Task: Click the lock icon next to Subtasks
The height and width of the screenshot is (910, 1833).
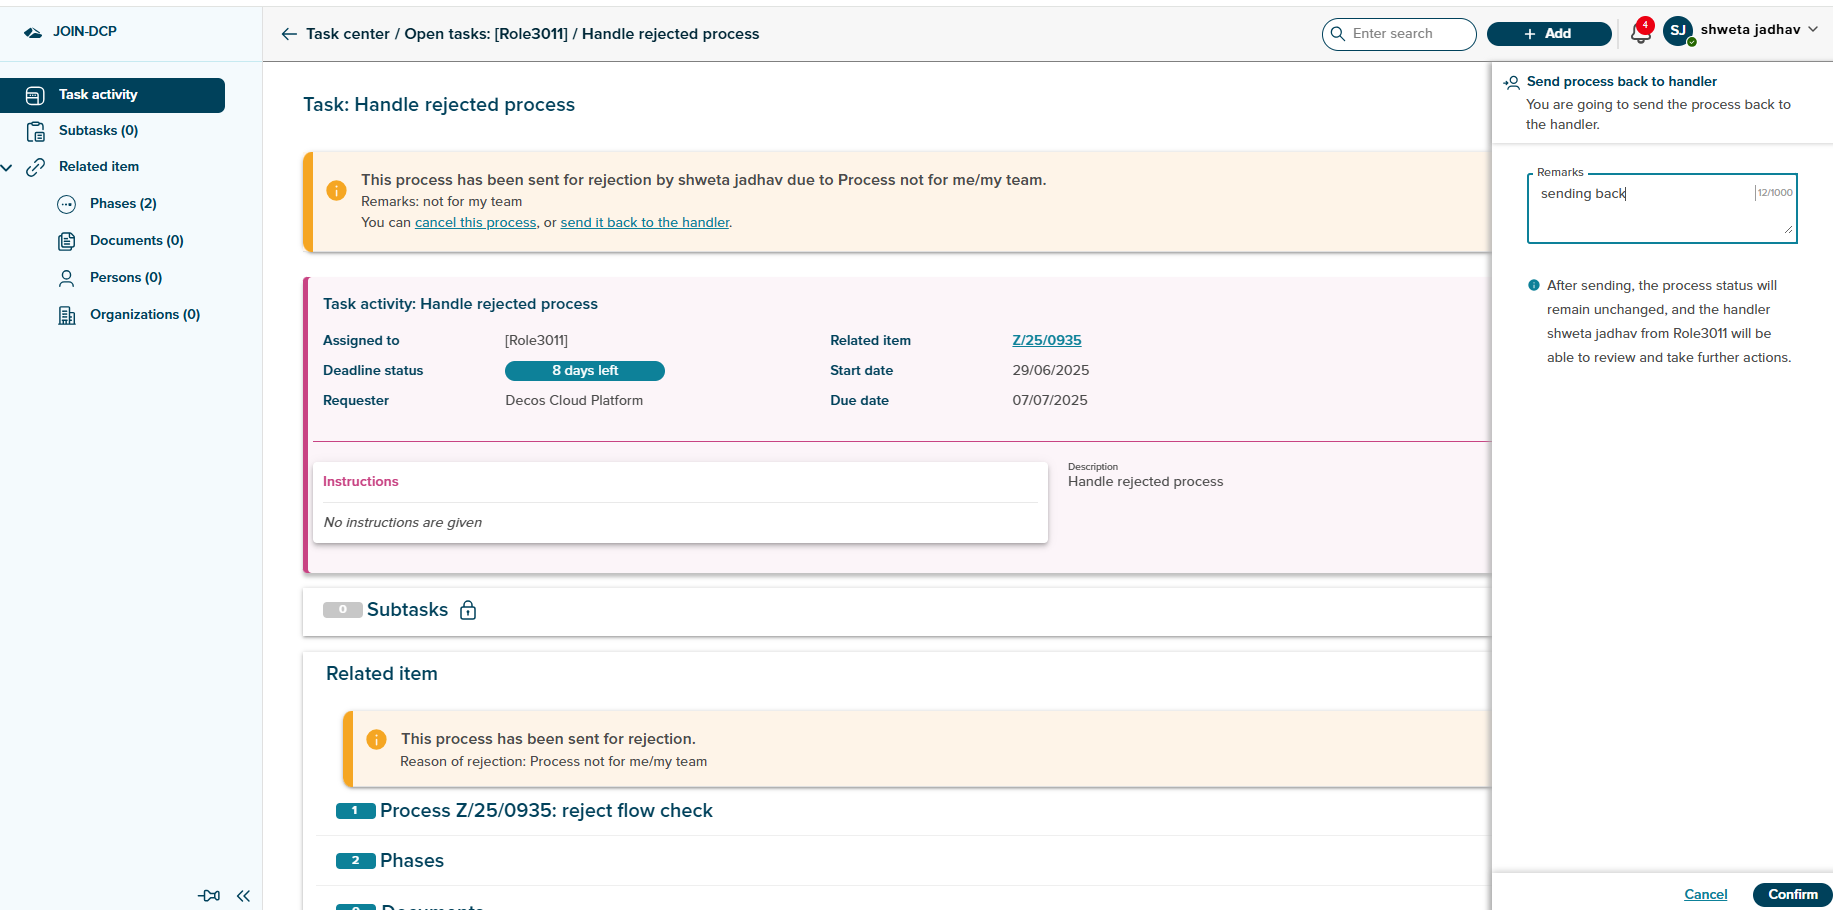Action: coord(468,610)
